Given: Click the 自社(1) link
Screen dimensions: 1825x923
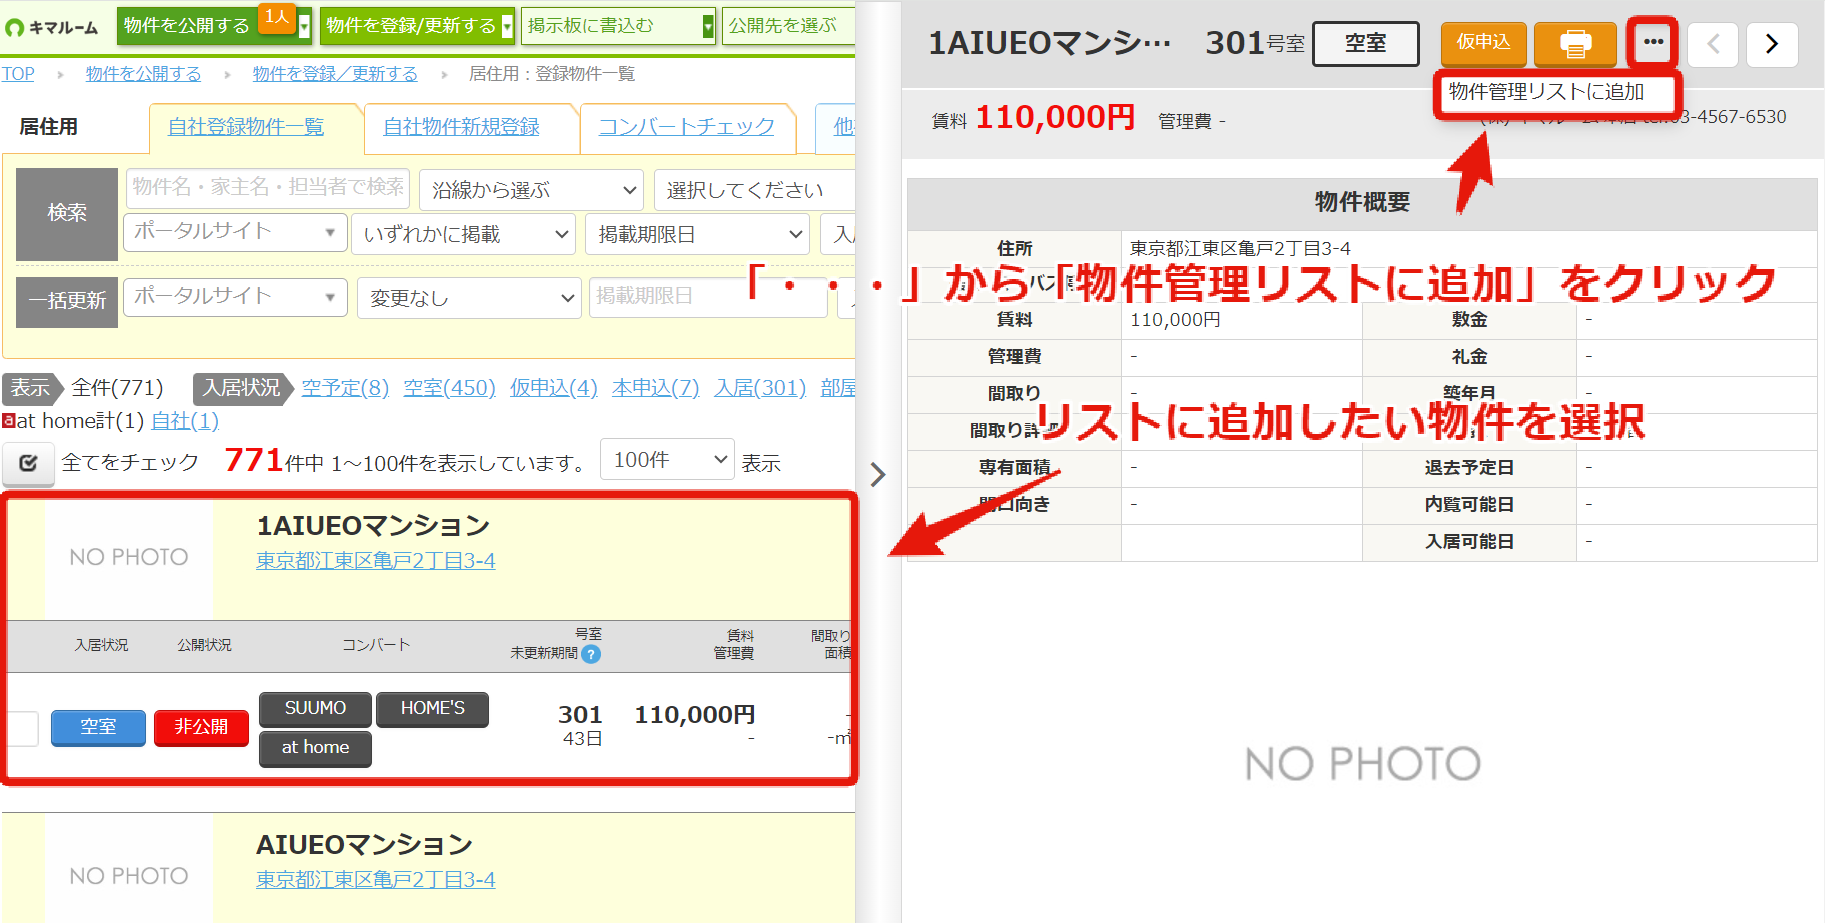Looking at the screenshot, I should point(185,422).
